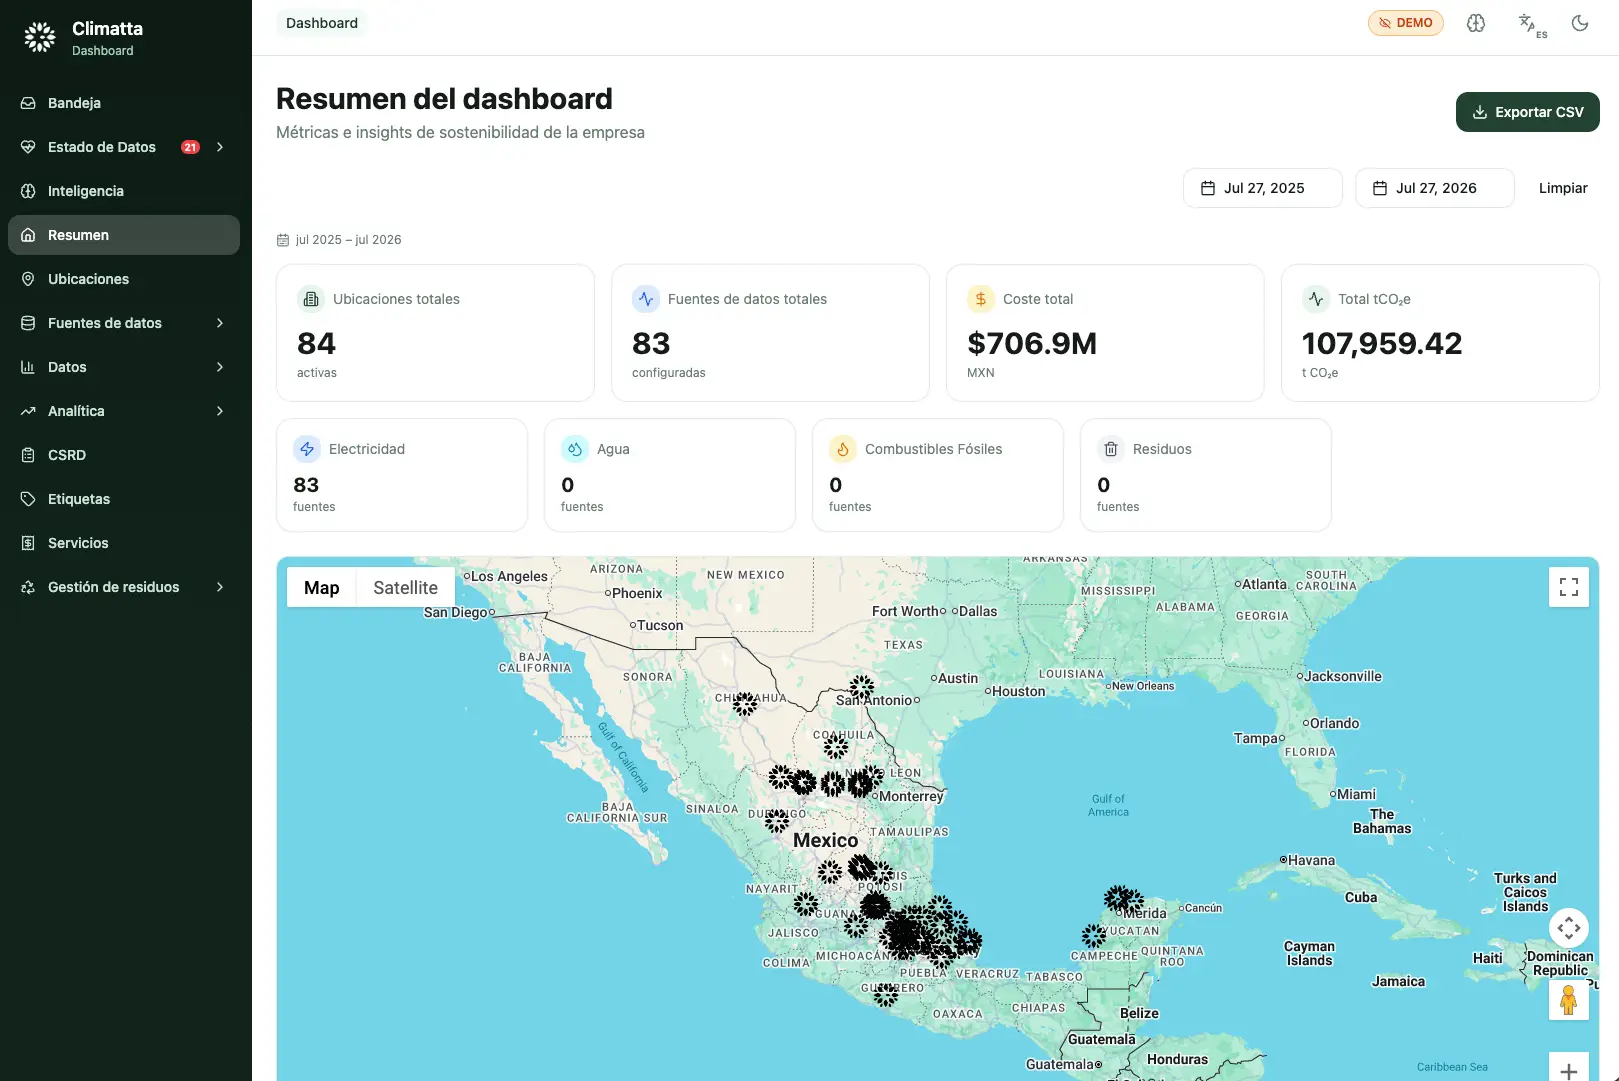Screen dimensions: 1619x1081
Task: Click the Coste total dollar icon
Action: 981,299
